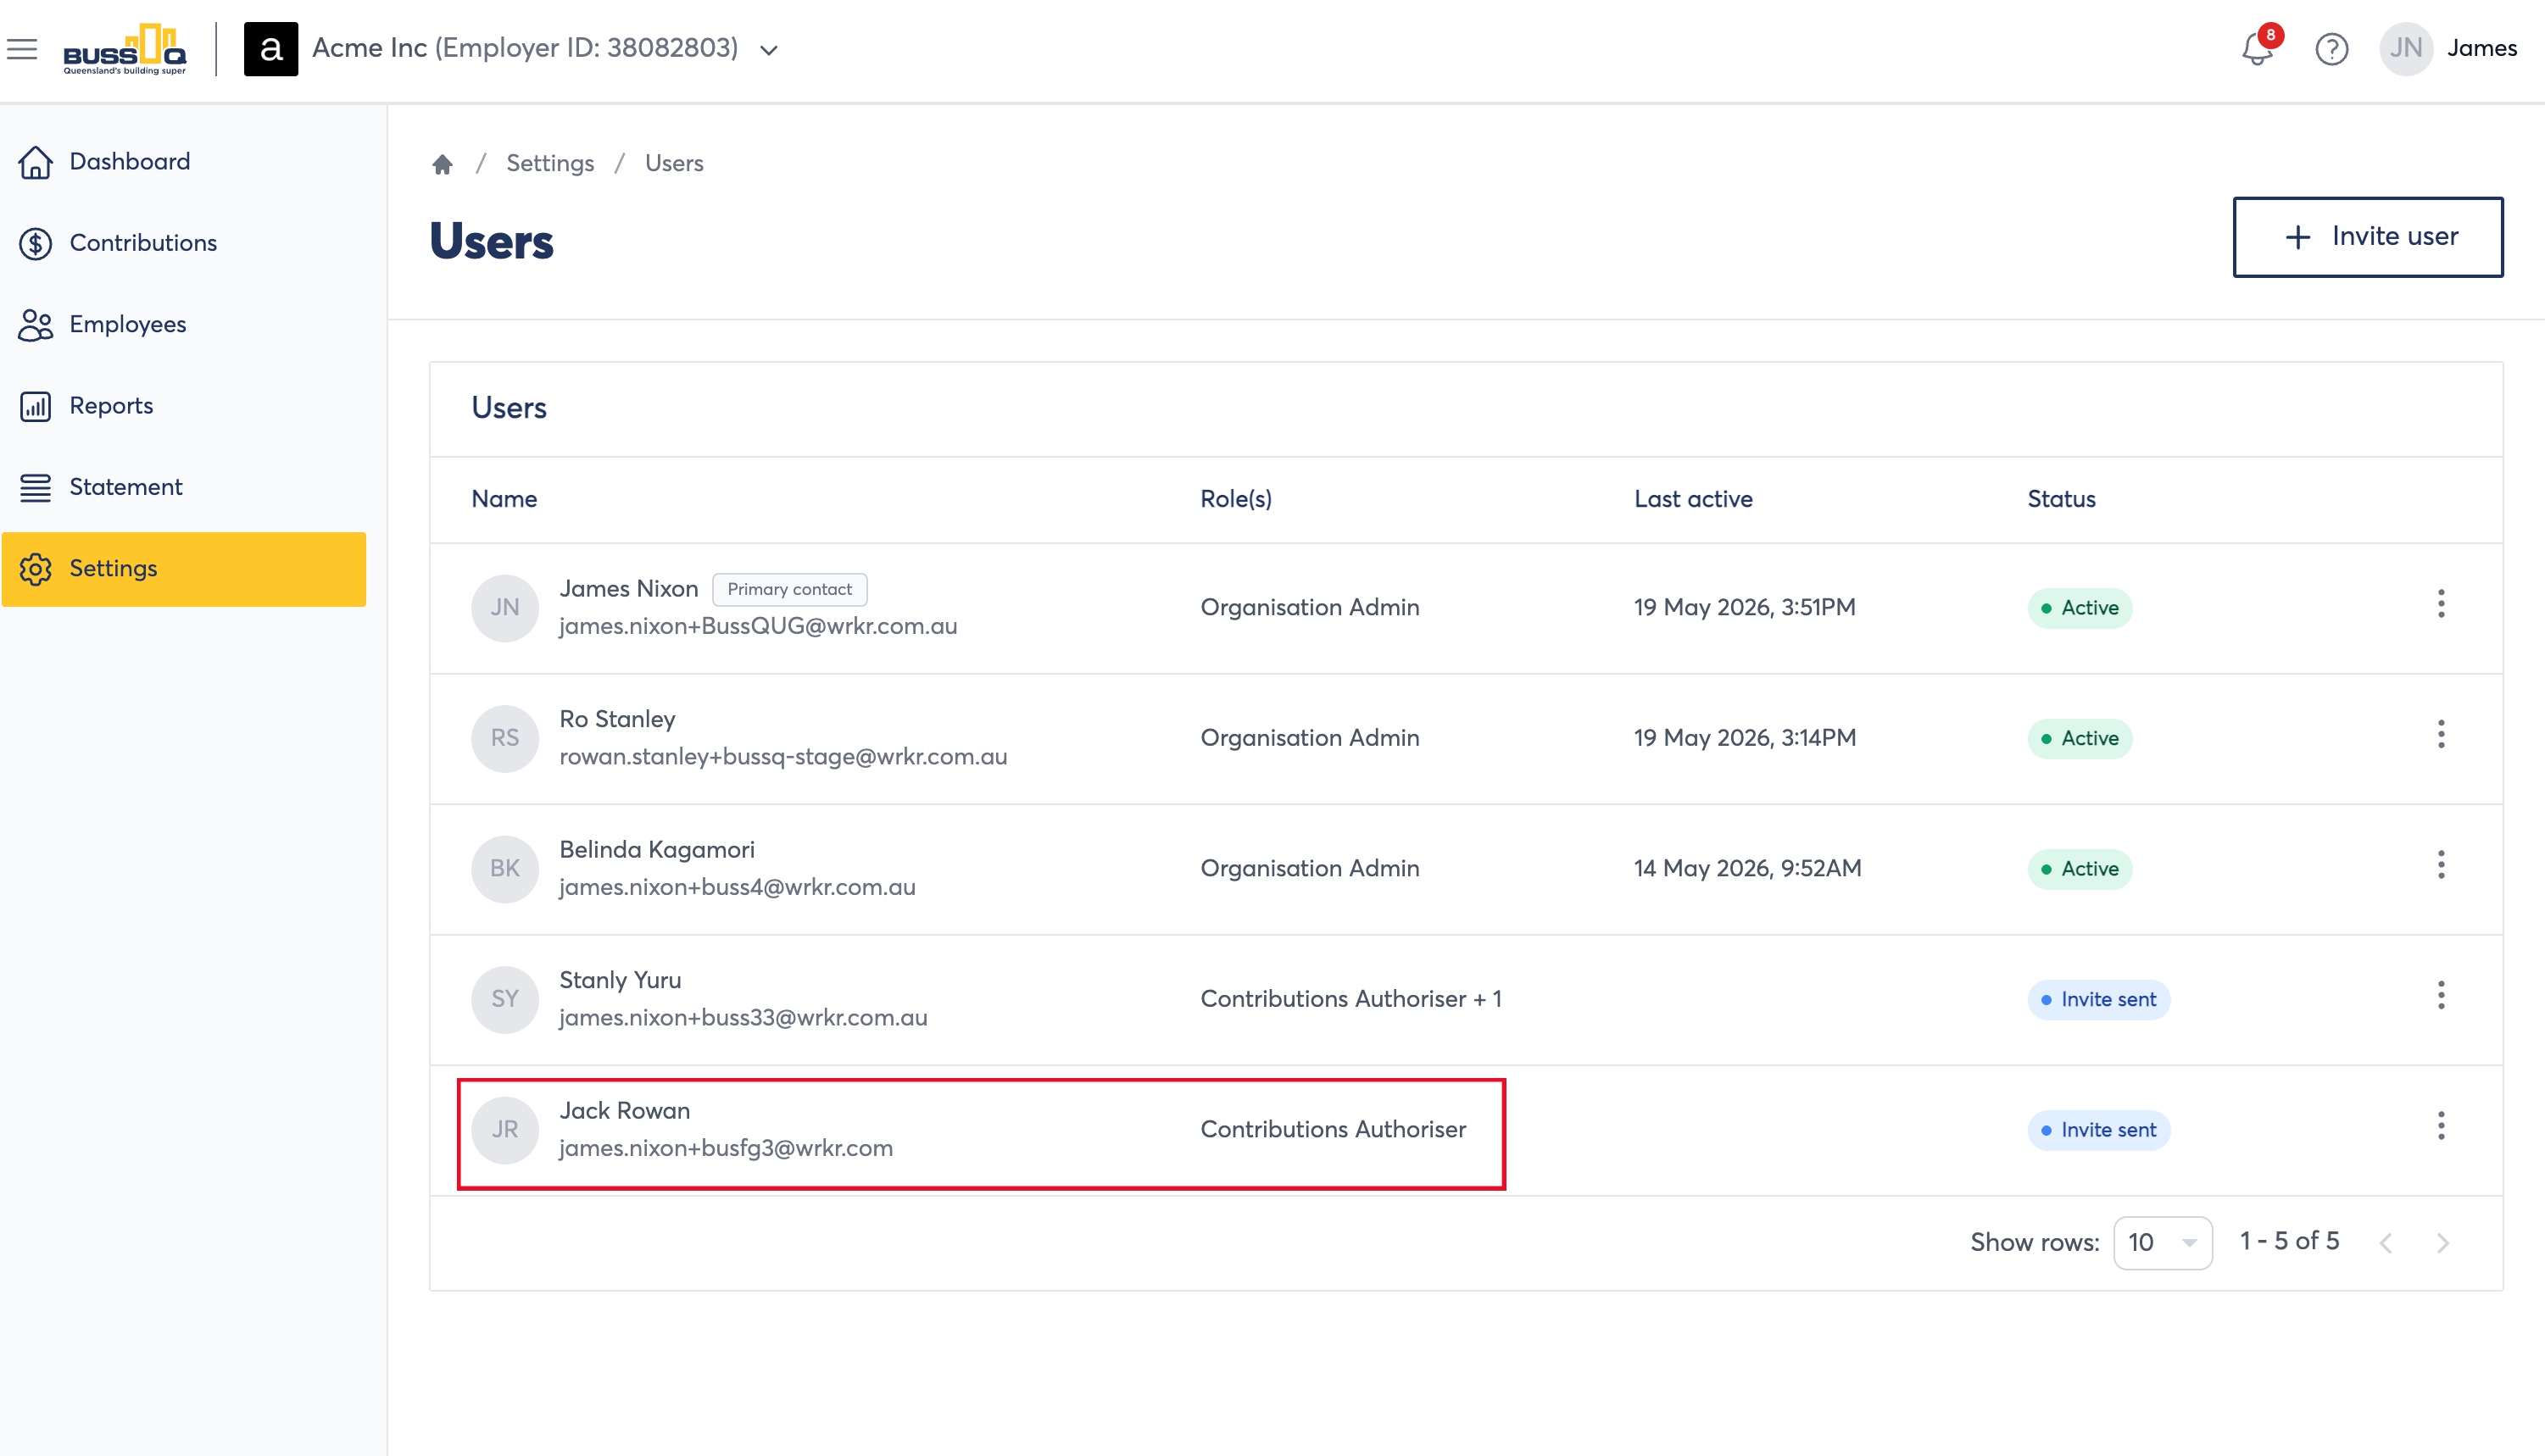Click the Employees people icon
Screen dimensions: 2545x1456
[36, 325]
